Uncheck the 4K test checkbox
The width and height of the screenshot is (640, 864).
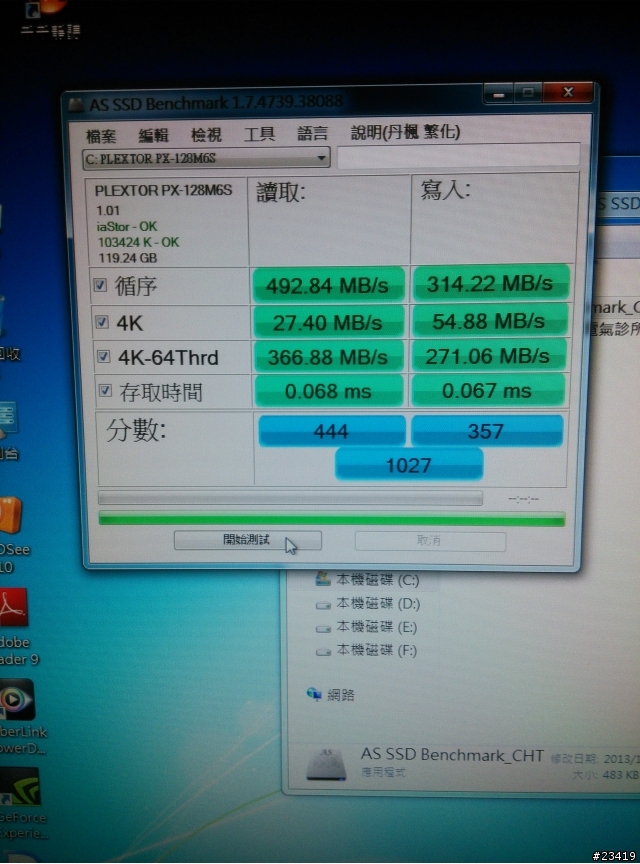click(x=102, y=322)
